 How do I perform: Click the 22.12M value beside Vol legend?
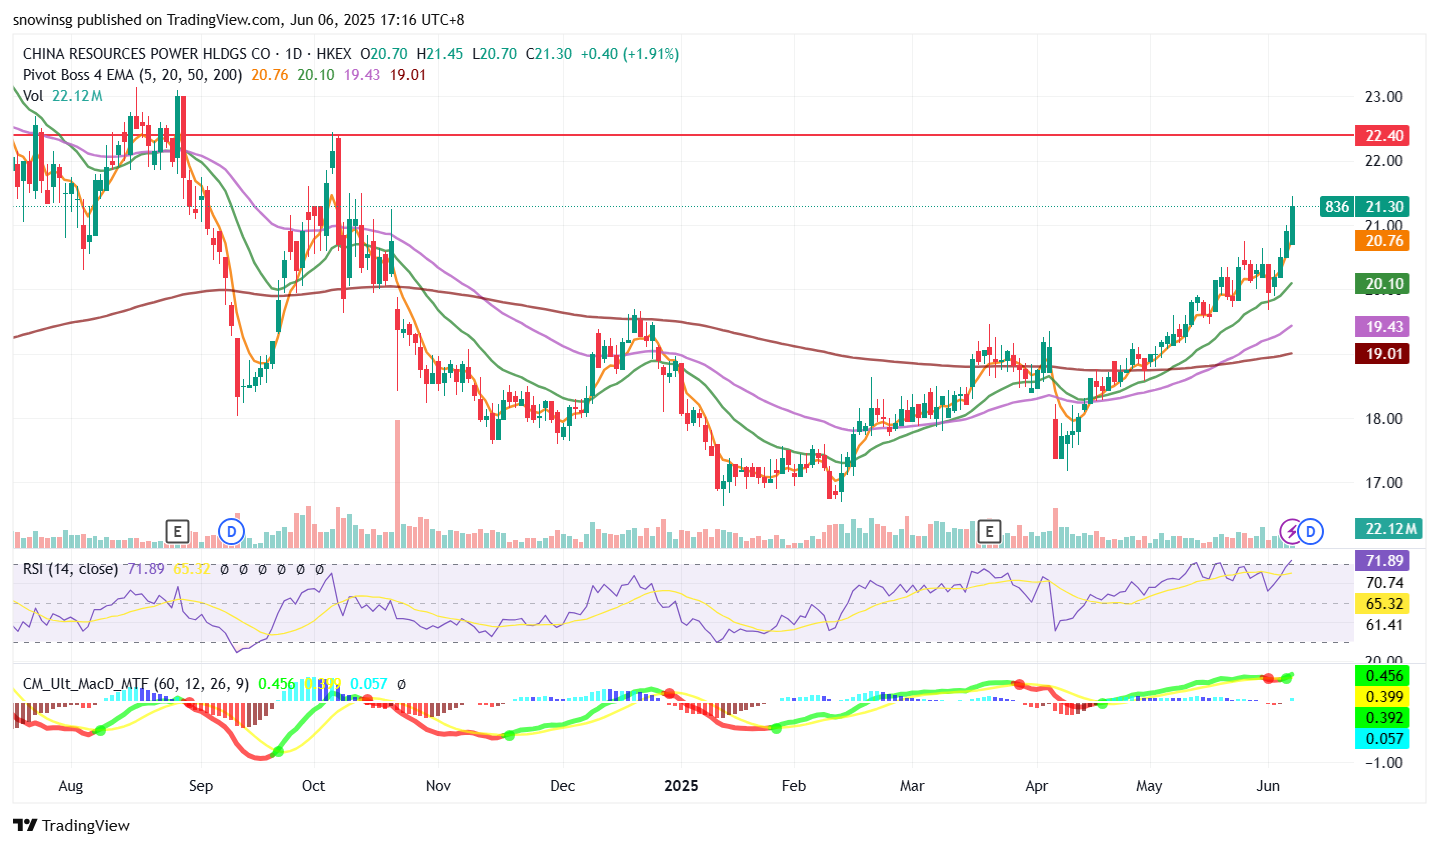pyautogui.click(x=78, y=96)
